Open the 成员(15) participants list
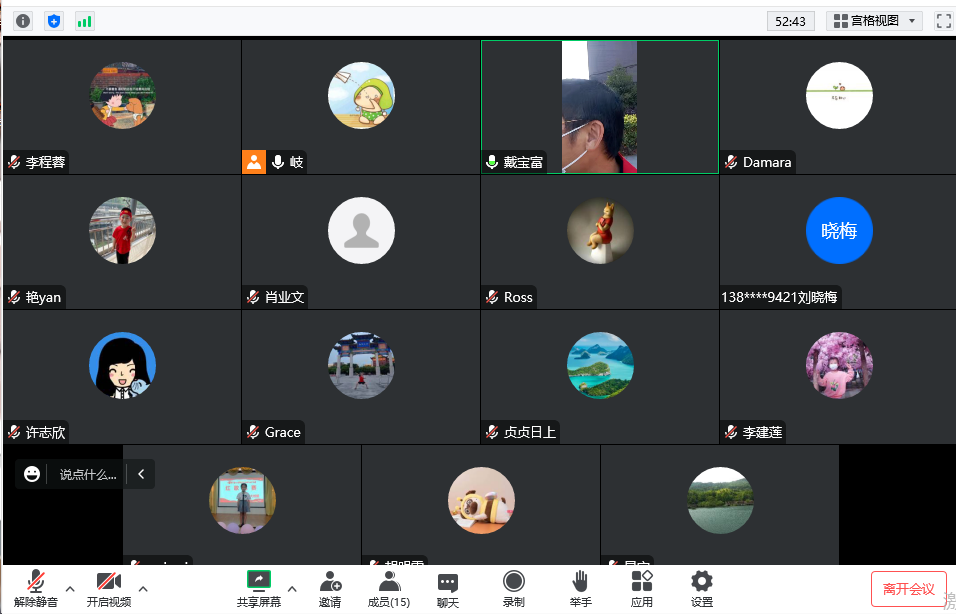The width and height of the screenshot is (956, 614). pyautogui.click(x=389, y=589)
